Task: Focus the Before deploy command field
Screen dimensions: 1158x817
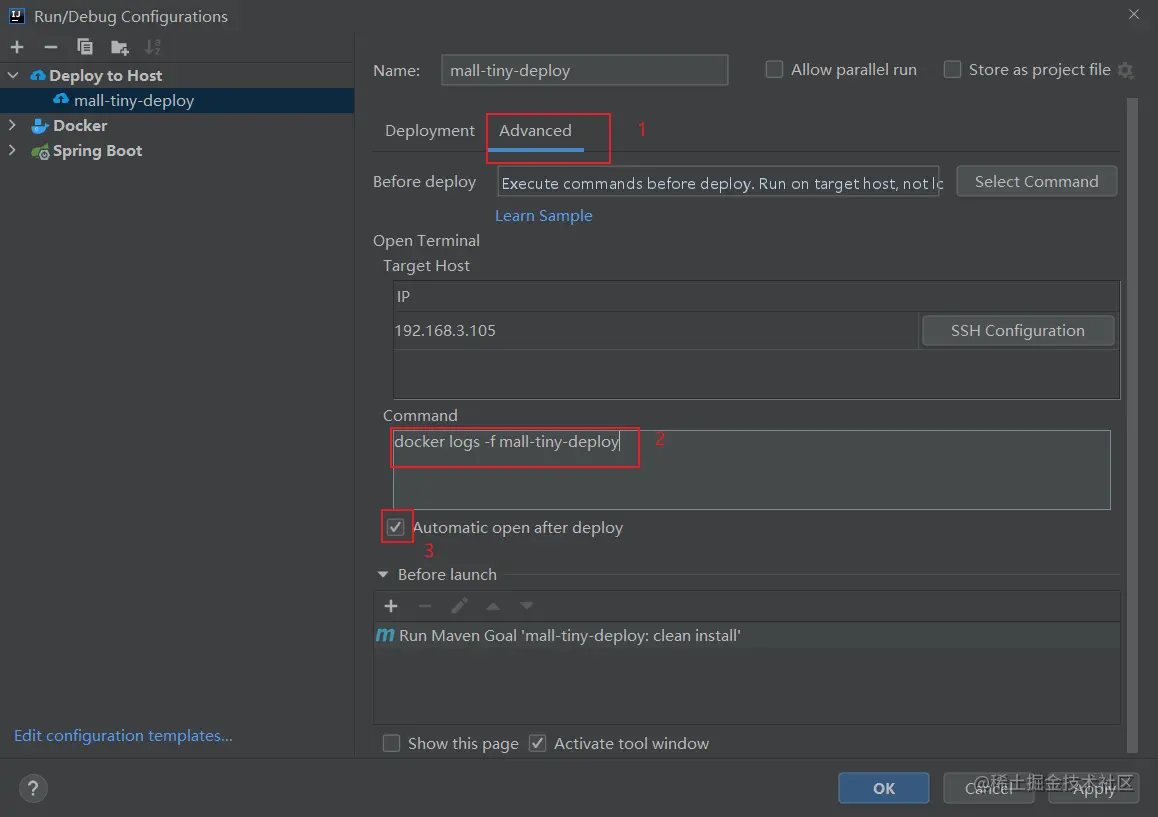Action: click(719, 182)
